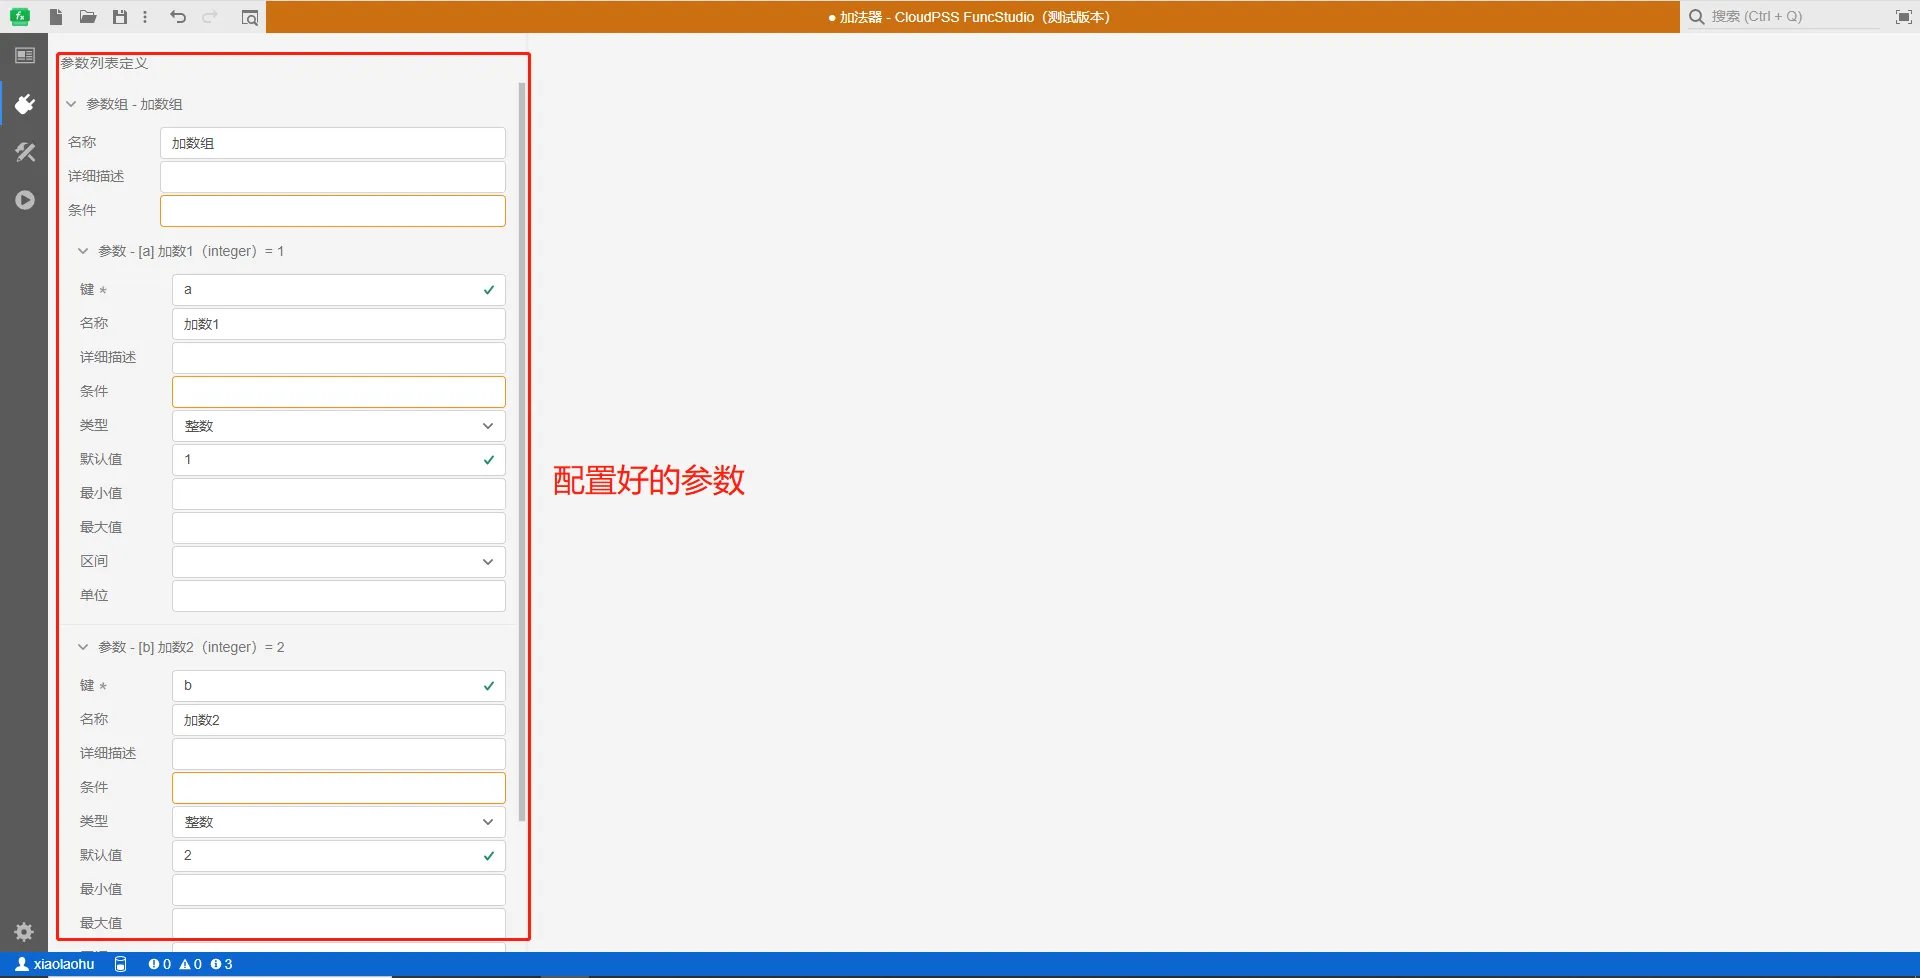Viewport: 1920px width, 978px height.
Task: Click the group 条件 input field
Action: pos(333,211)
